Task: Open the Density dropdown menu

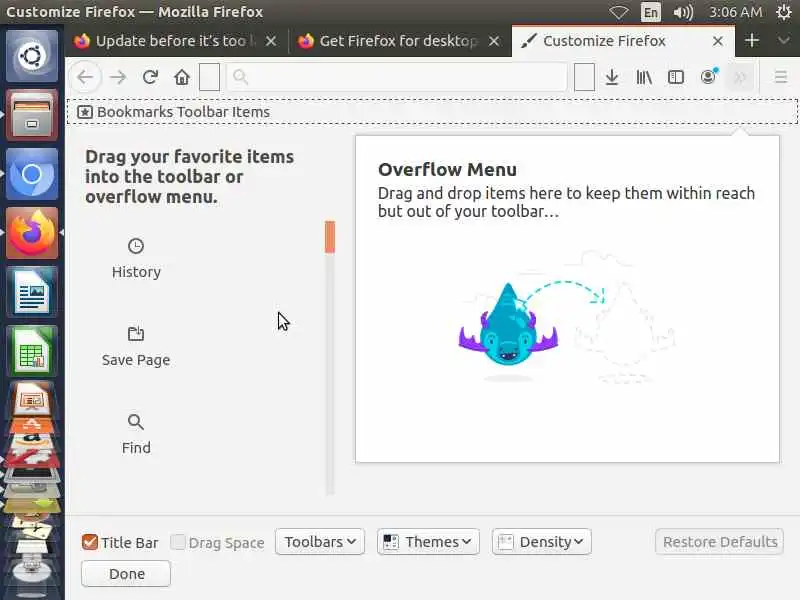Action: [542, 541]
